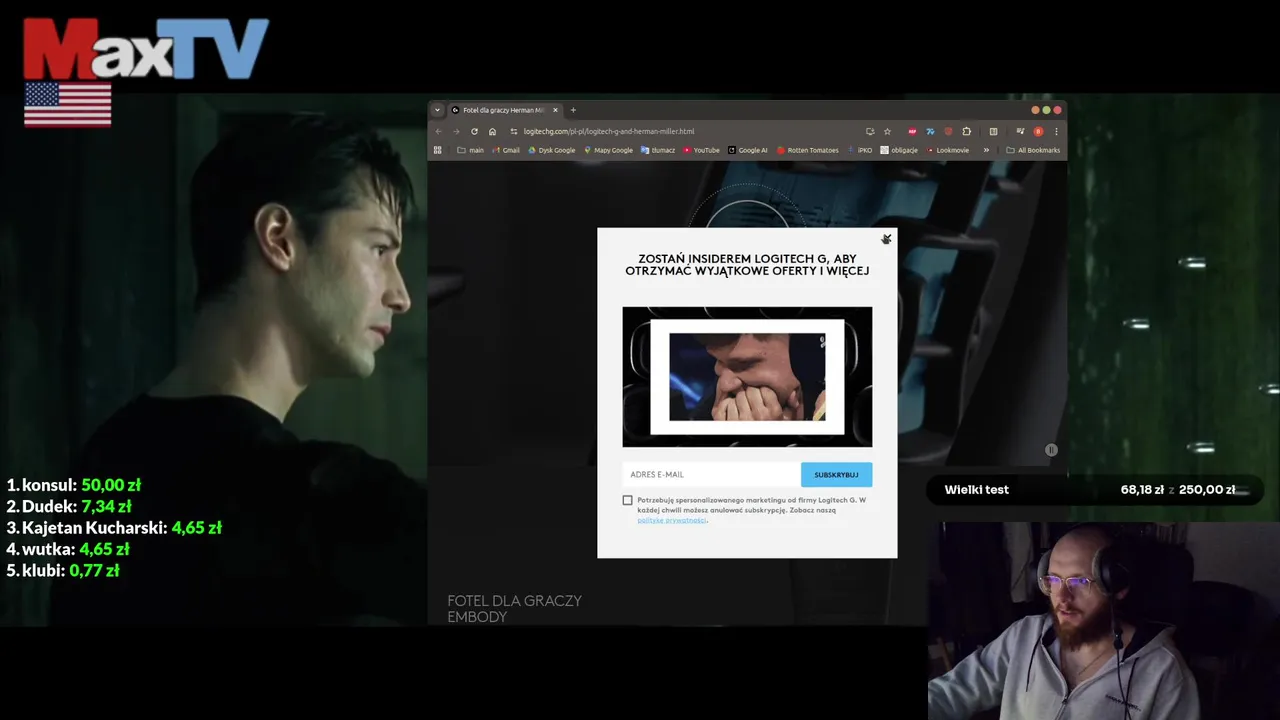Bookmark this page with the star icon
Screen dimensions: 1280x720
click(x=887, y=131)
